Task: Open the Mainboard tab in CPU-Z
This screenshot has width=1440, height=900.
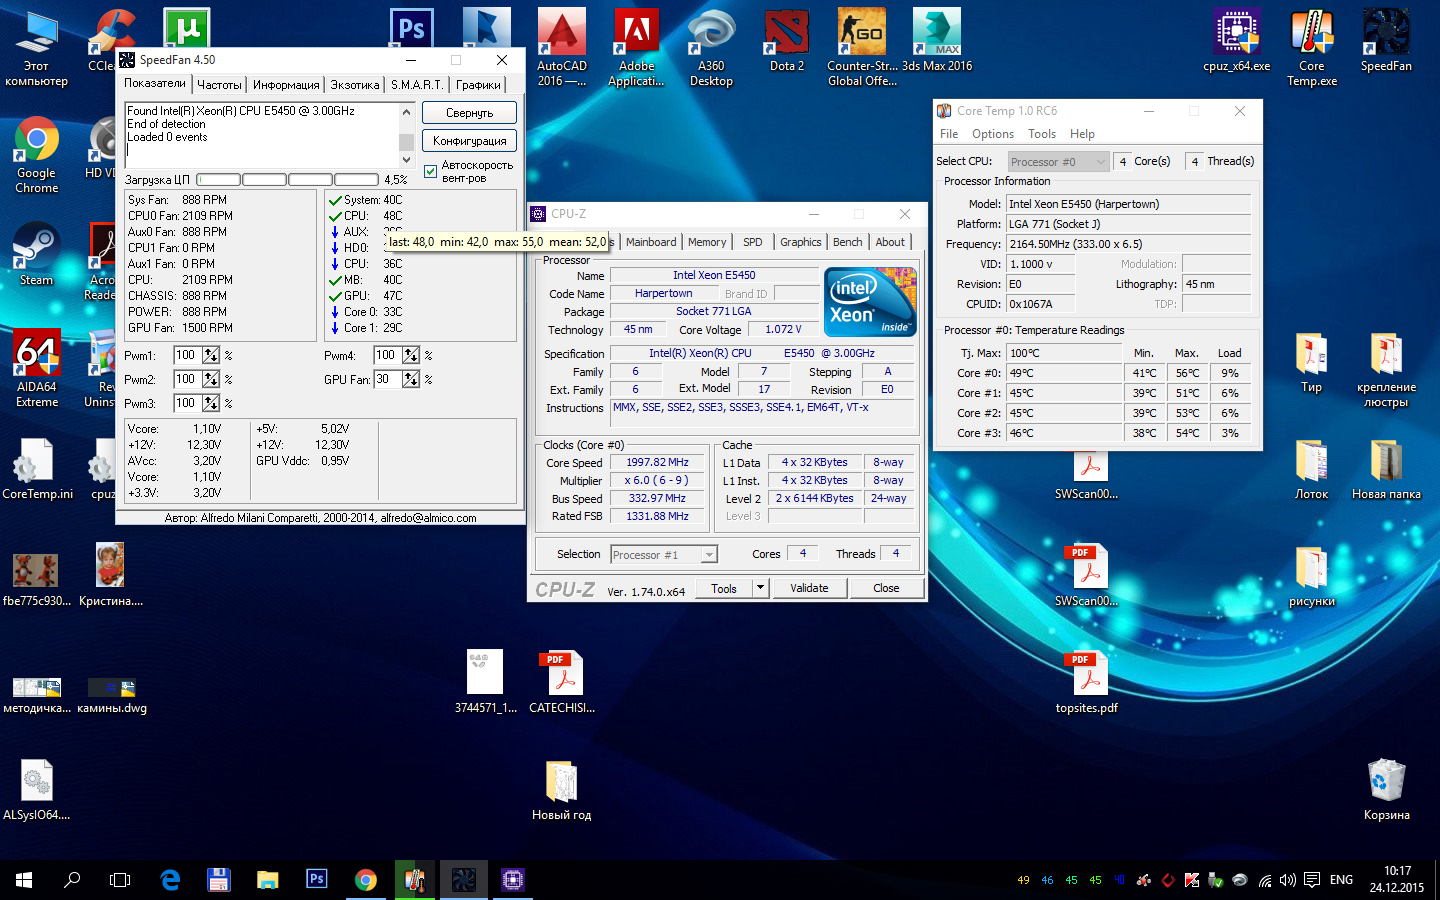Action: (650, 242)
